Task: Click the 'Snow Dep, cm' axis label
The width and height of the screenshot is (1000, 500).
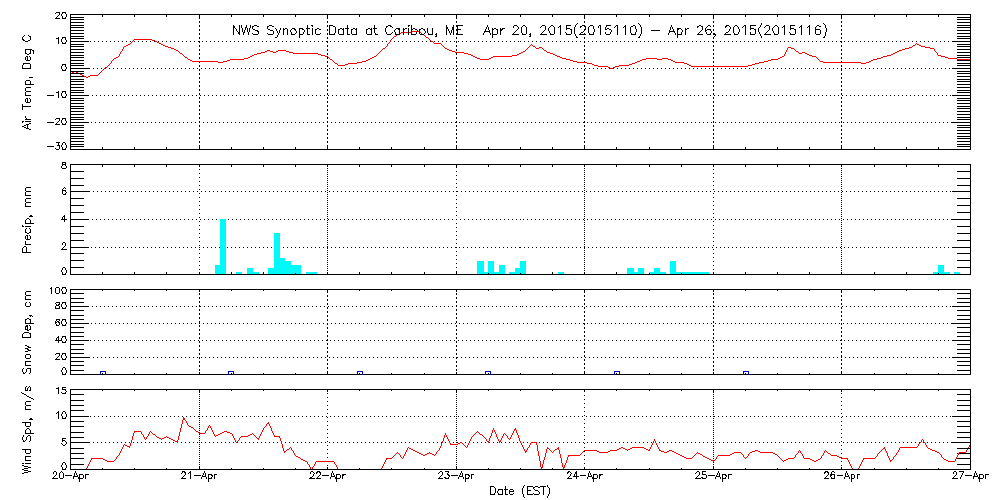Action: point(28,332)
